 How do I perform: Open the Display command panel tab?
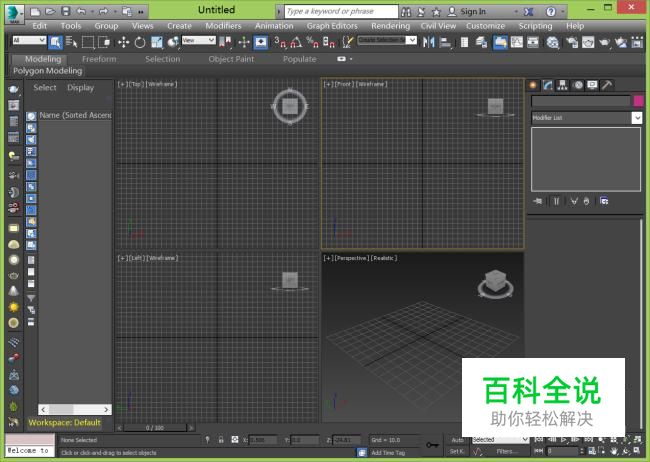tap(592, 85)
